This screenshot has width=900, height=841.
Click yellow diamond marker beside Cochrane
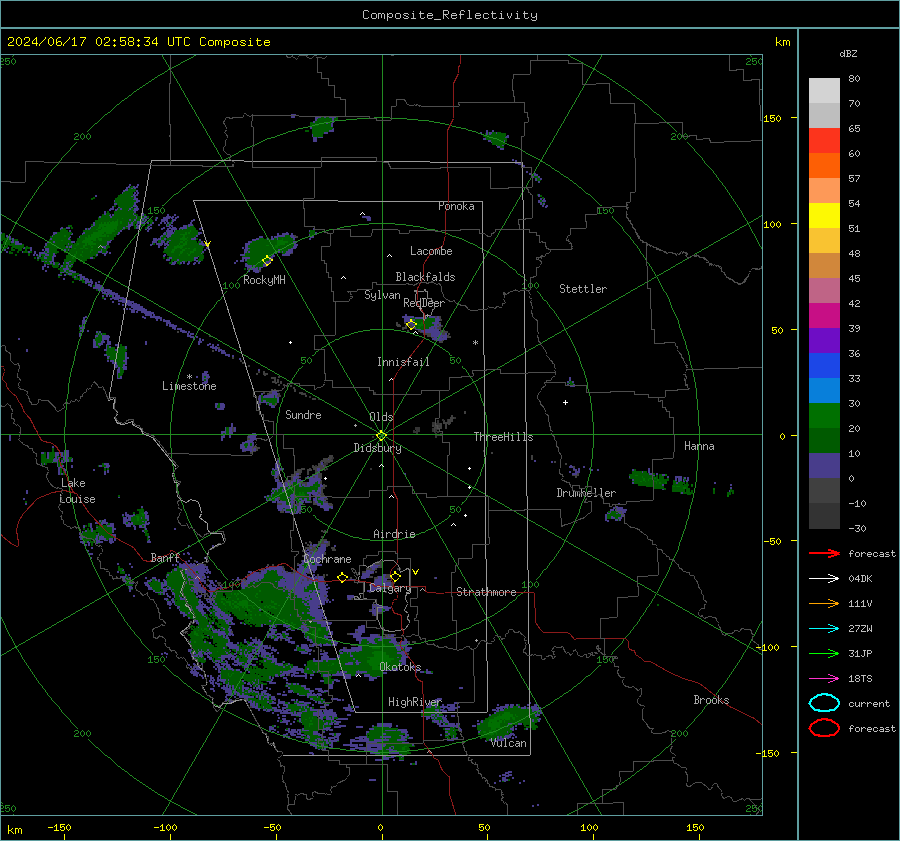342,578
